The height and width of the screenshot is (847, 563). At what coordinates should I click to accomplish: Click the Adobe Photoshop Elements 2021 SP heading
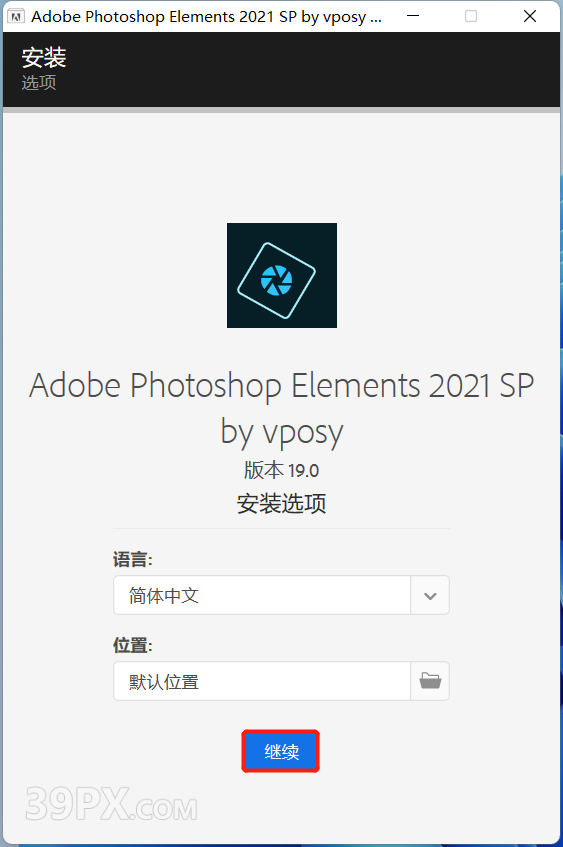pyautogui.click(x=282, y=386)
